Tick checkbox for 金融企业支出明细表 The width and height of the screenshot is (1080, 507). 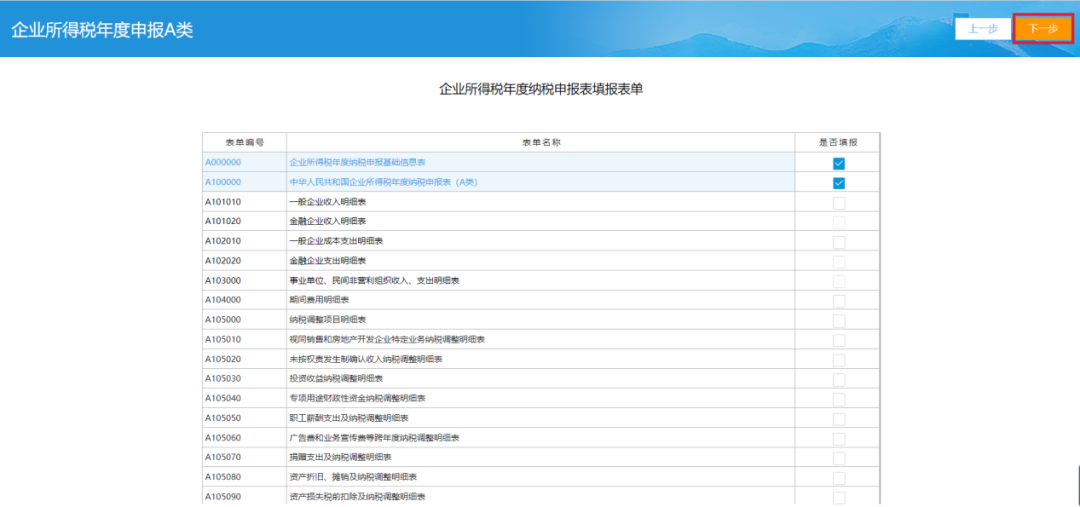[x=838, y=261]
